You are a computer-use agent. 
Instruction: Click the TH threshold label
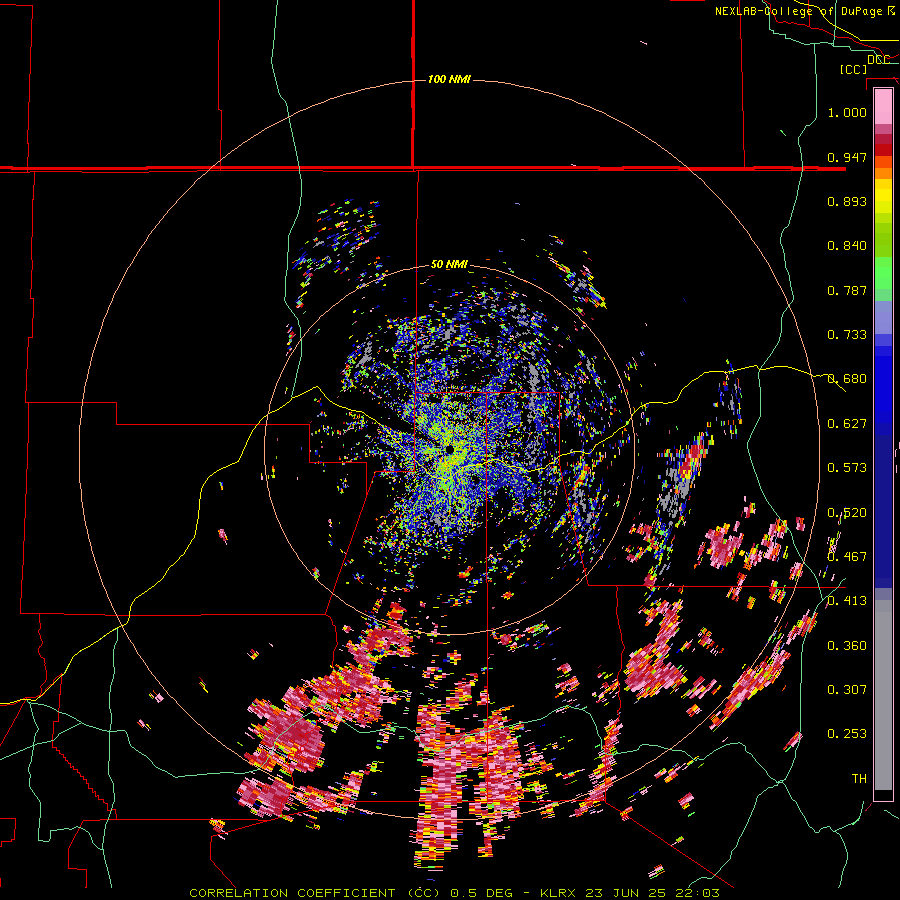[859, 779]
